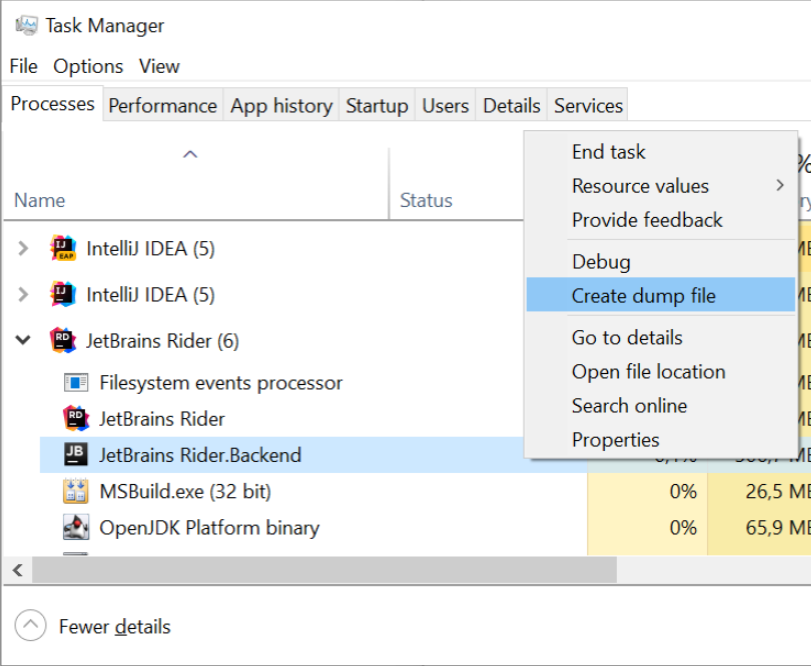Select the JetBrains Rider (6) row text
This screenshot has width=811, height=666.
pos(162,341)
